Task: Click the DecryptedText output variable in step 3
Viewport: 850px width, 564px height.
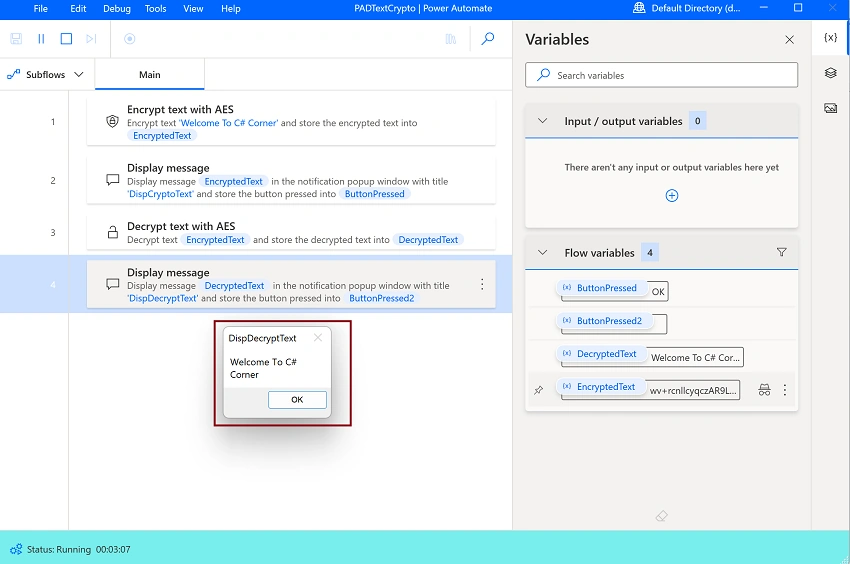Action: (428, 240)
